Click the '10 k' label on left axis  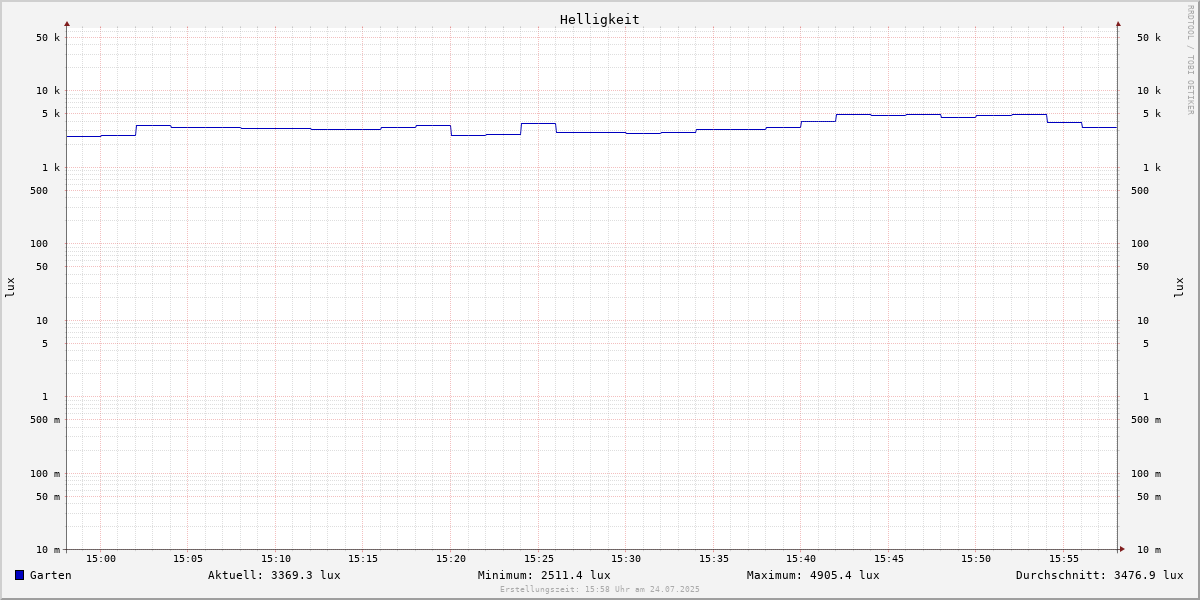click(x=48, y=91)
